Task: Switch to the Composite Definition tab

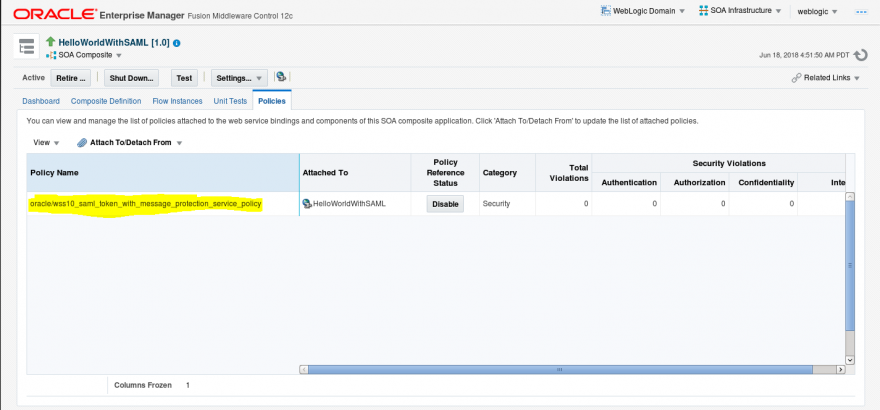Action: click(x=106, y=102)
